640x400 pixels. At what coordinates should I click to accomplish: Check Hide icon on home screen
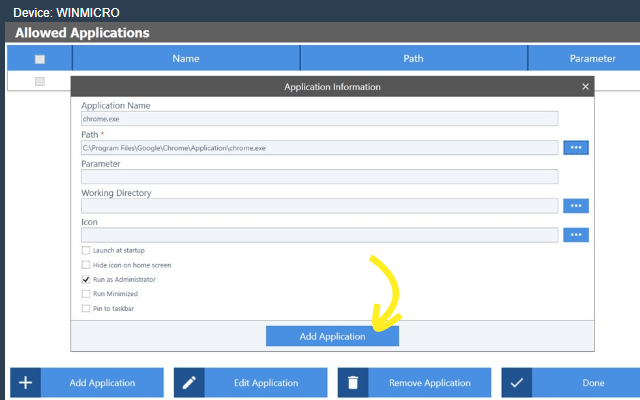click(x=86, y=265)
